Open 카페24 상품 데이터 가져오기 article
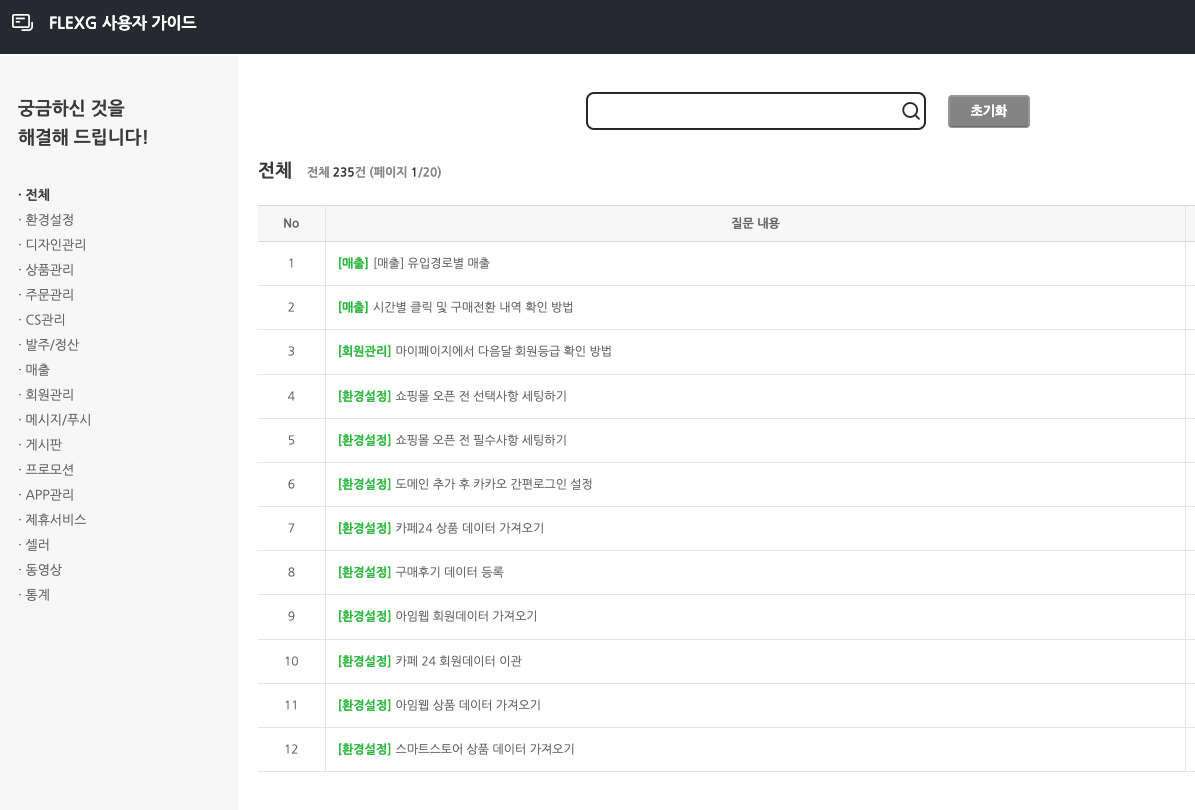This screenshot has width=1195, height=810. pyautogui.click(x=469, y=528)
